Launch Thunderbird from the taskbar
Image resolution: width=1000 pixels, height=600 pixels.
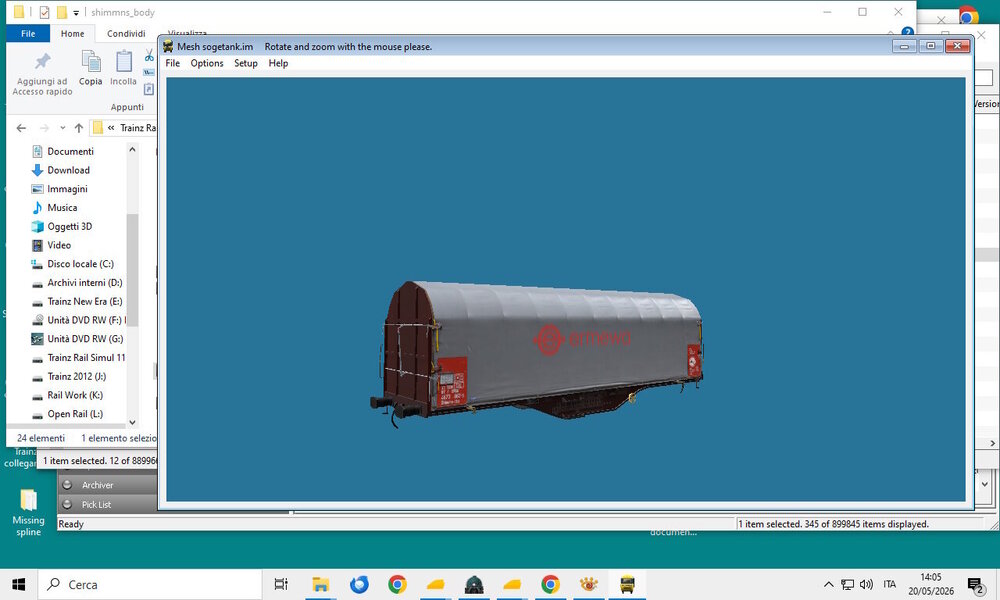[359, 584]
